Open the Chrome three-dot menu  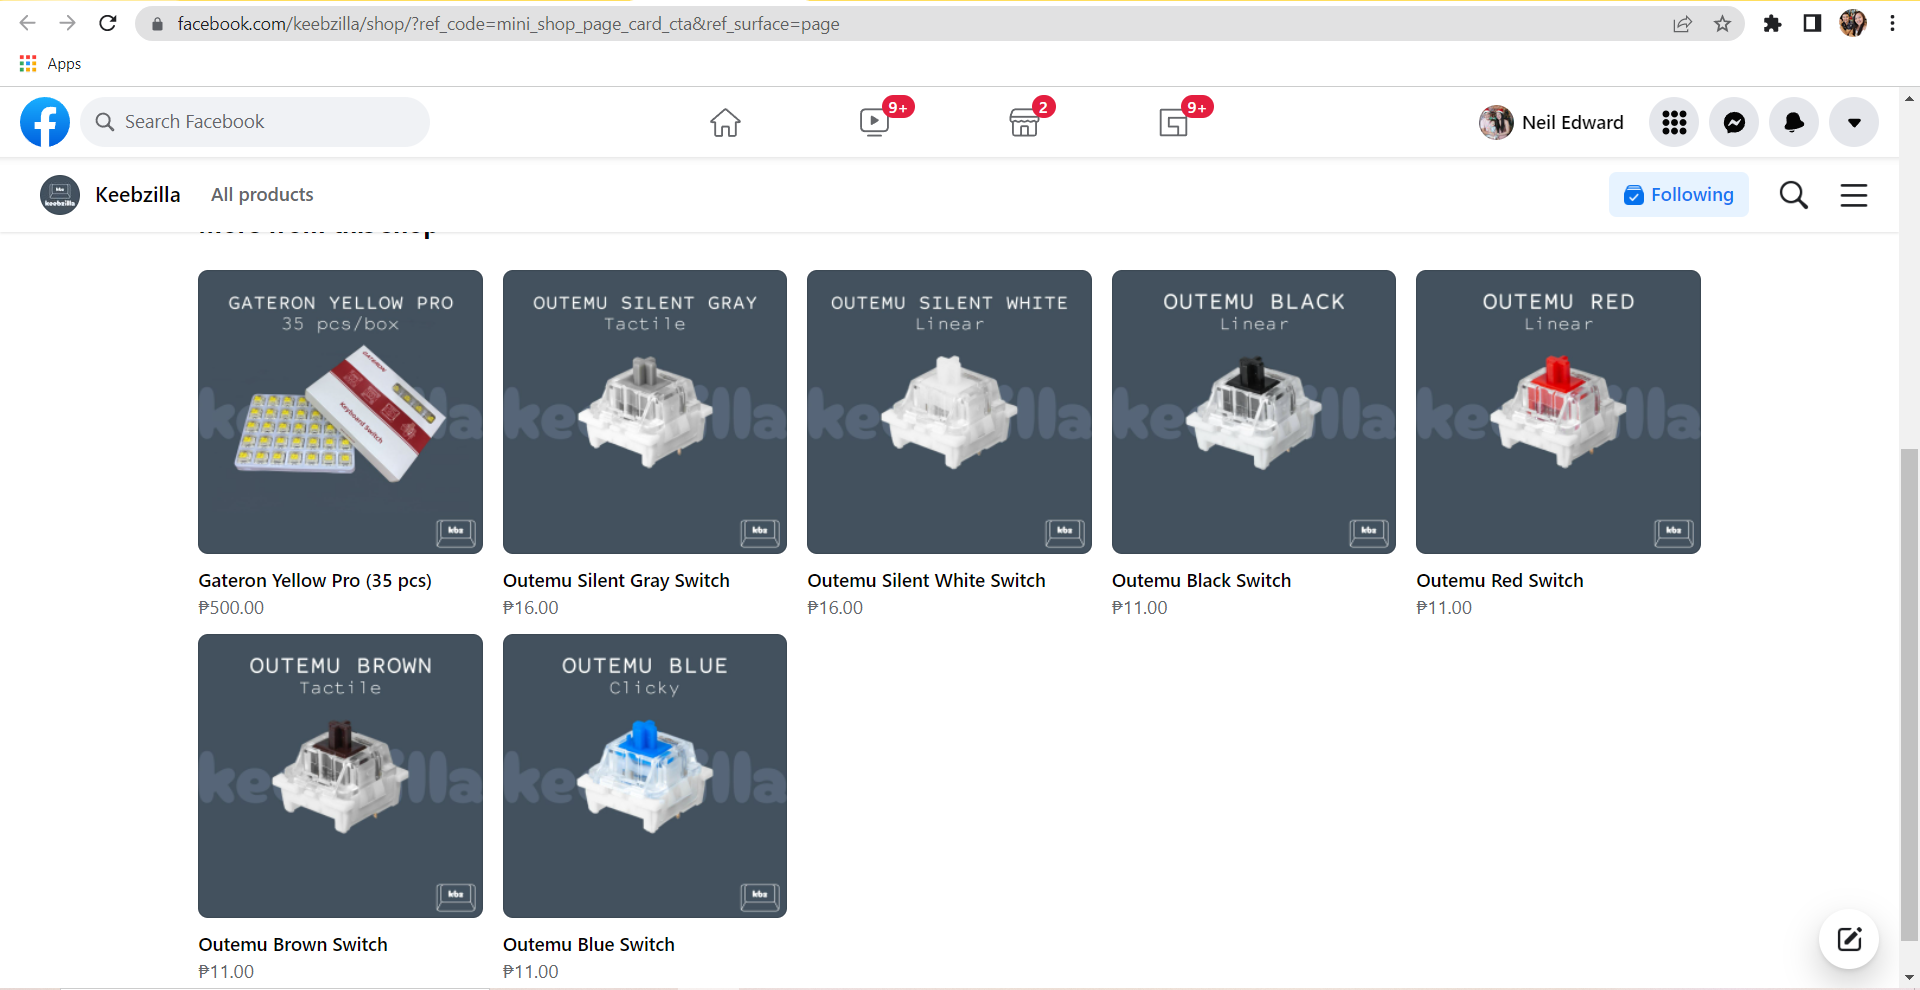tap(1892, 24)
